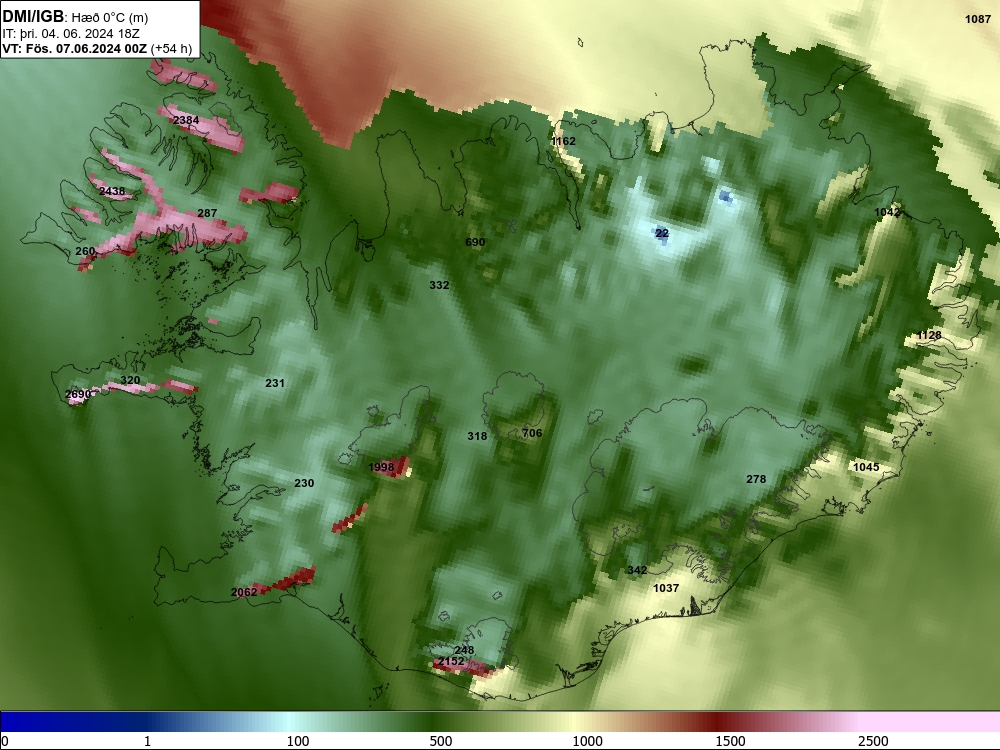Click the 1 tick on the color scale
1000x750 pixels.
tap(147, 741)
